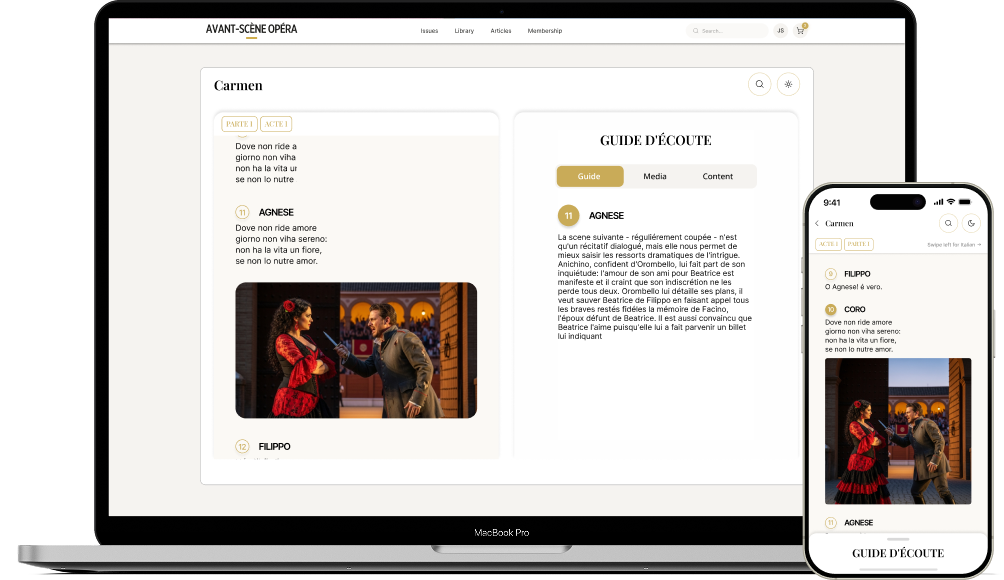Click the JS user avatar
Image resolution: width=1004 pixels, height=580 pixels.
pos(780,31)
